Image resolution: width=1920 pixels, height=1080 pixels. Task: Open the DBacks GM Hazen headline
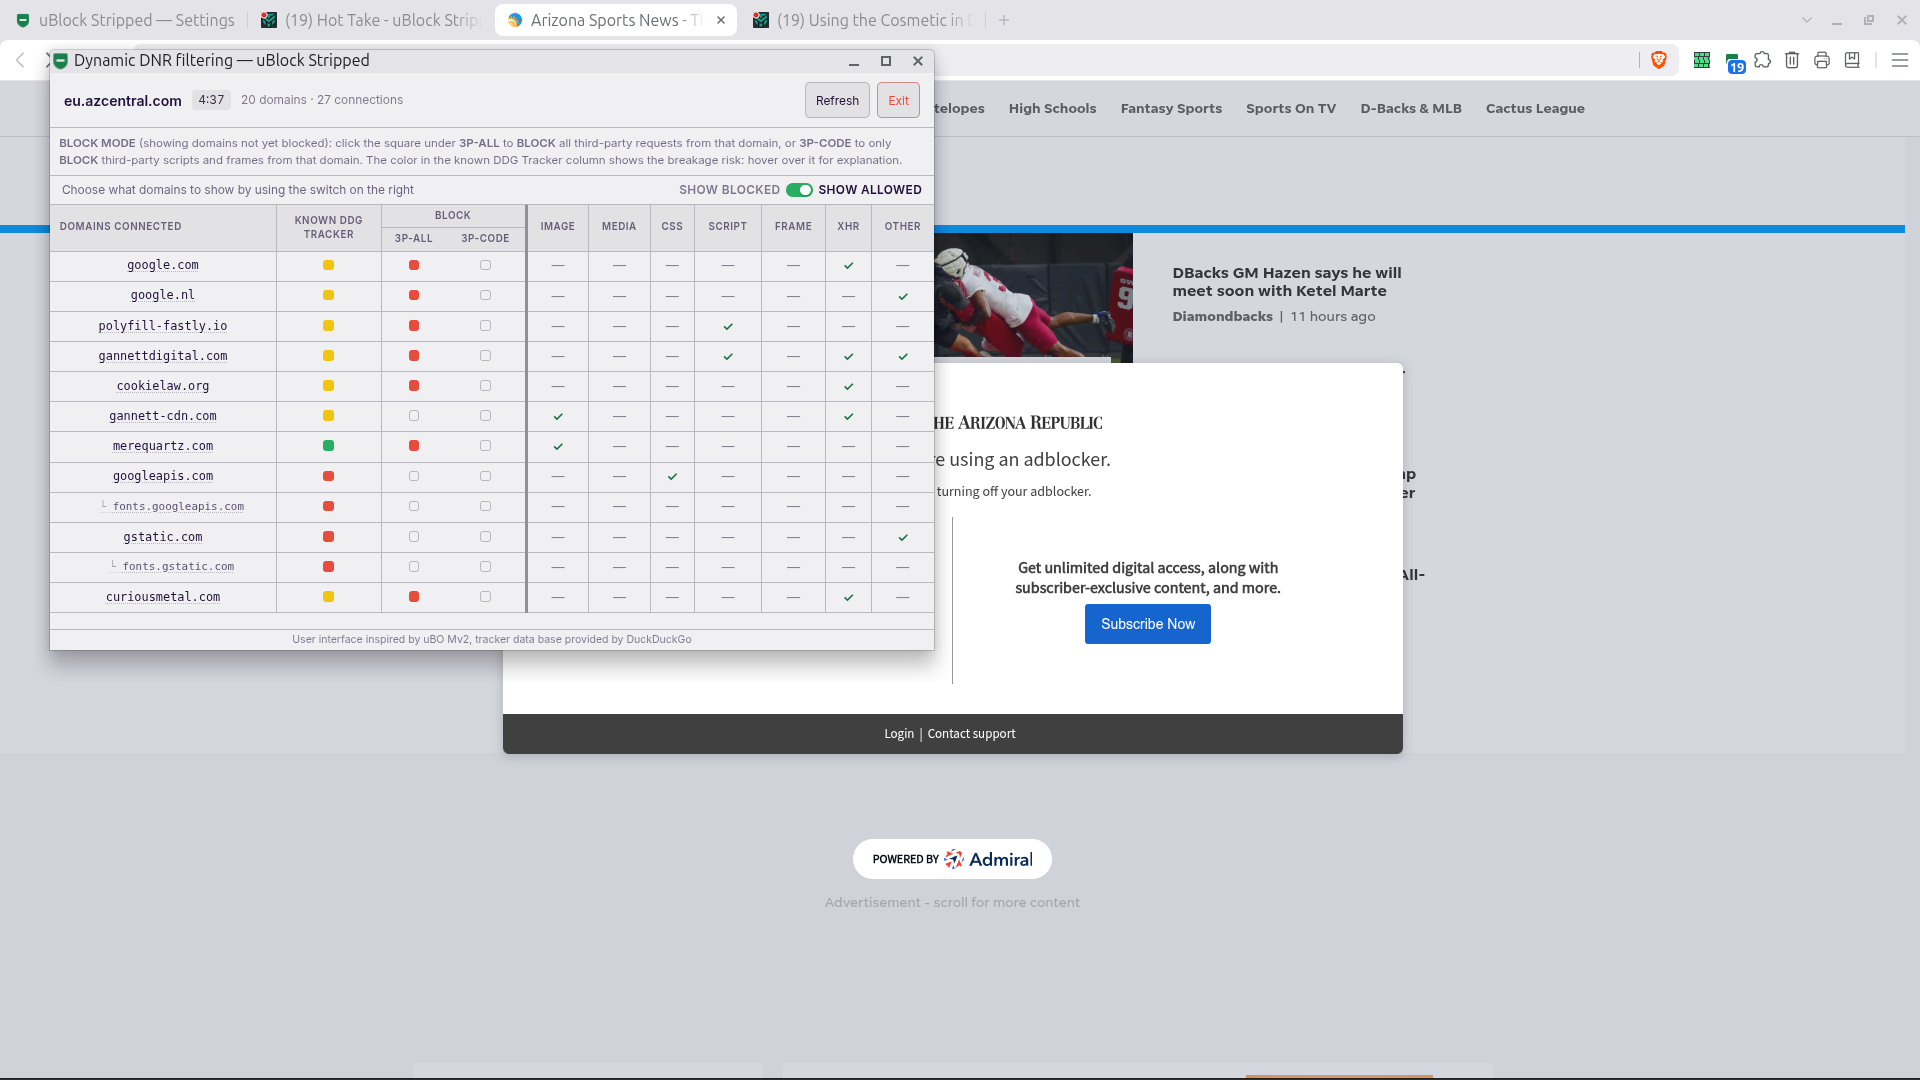coord(1287,282)
